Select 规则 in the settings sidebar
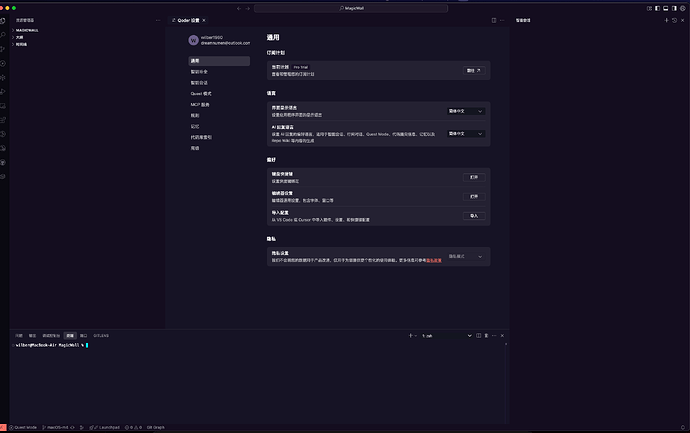The image size is (690, 433). (219, 115)
